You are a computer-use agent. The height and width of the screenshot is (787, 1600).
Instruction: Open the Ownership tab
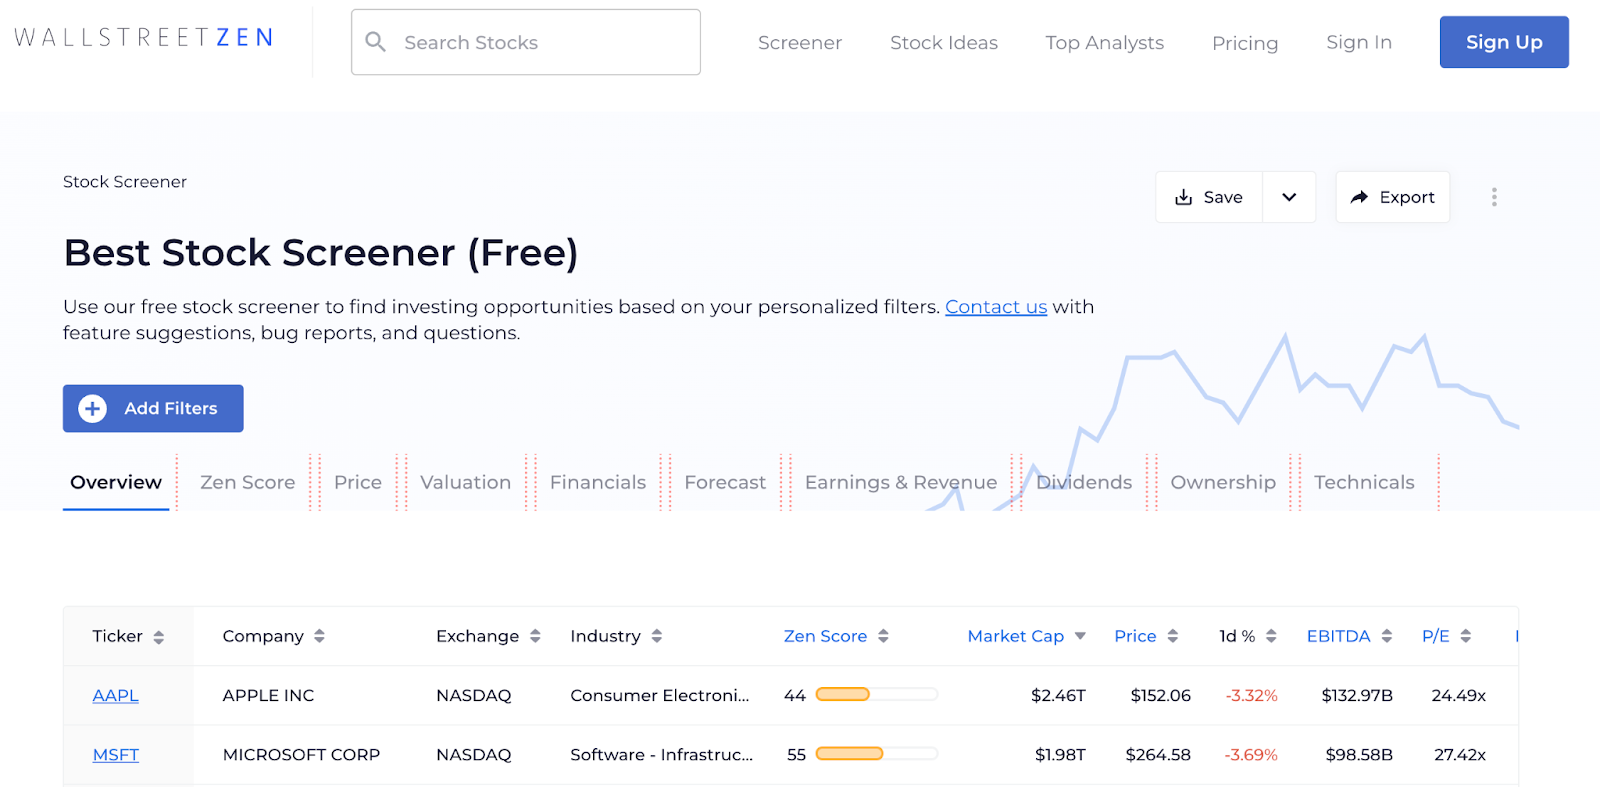tap(1223, 482)
